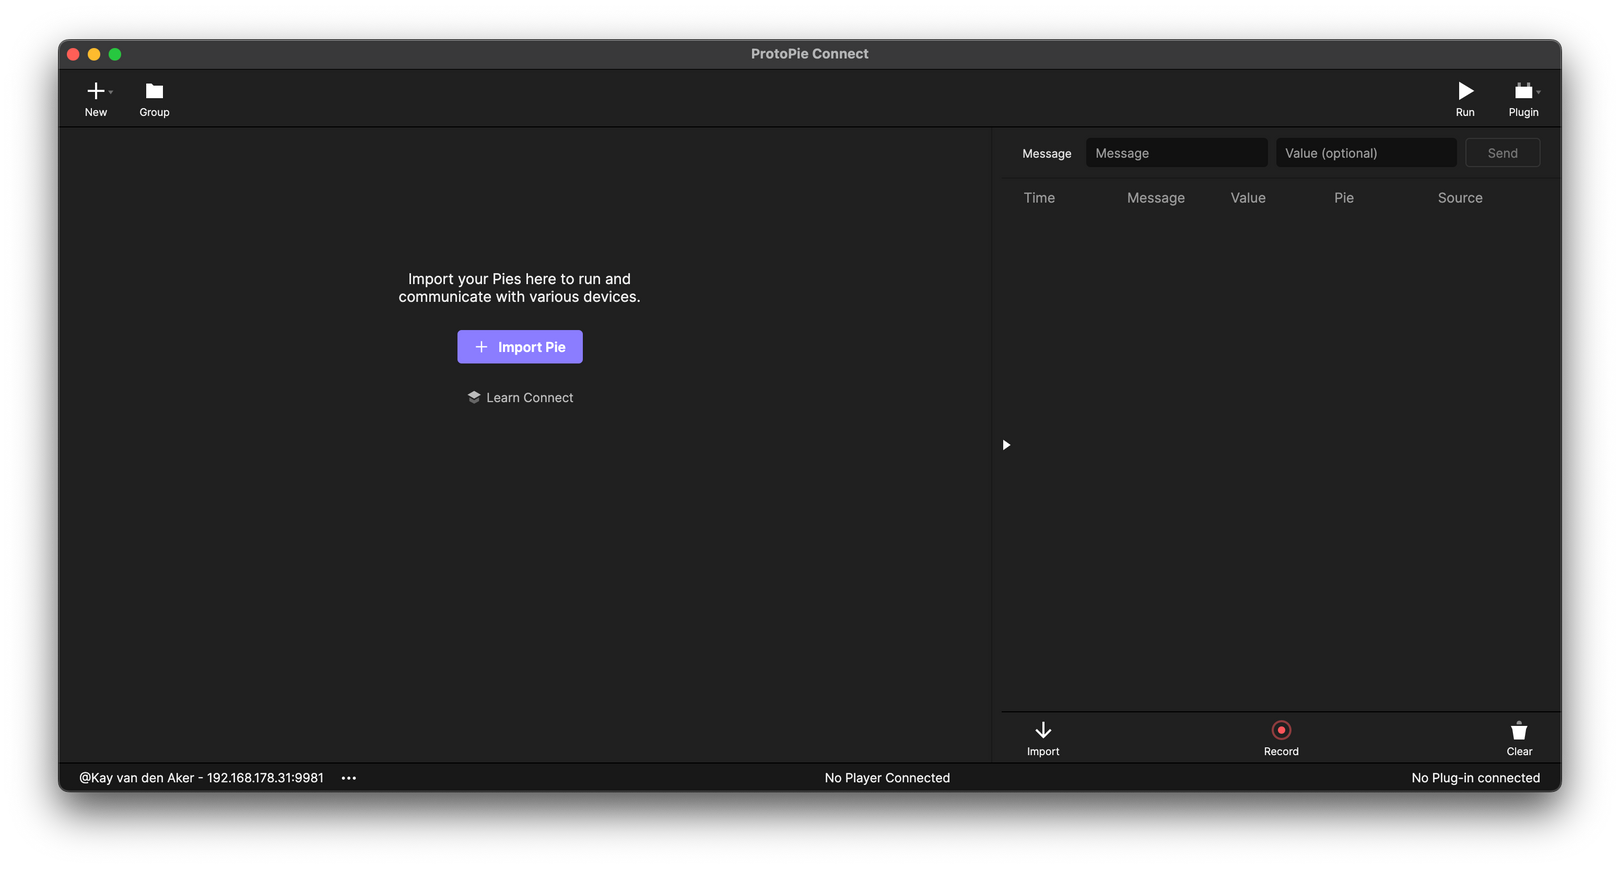Click the green full-screen window button
This screenshot has width=1620, height=869.
point(115,54)
